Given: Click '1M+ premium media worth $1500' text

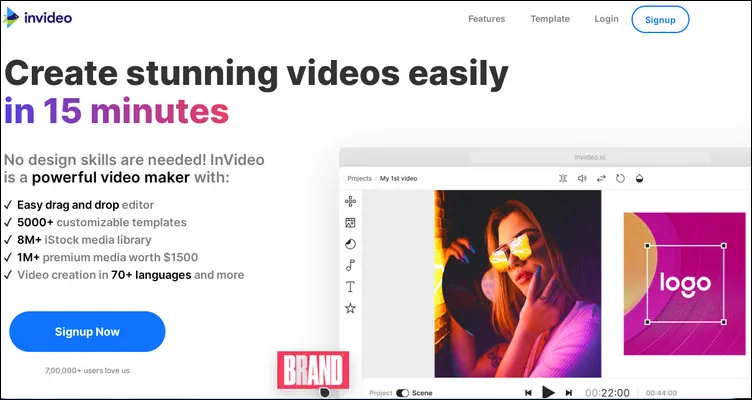Looking at the screenshot, I should pyautogui.click(x=107, y=257).
